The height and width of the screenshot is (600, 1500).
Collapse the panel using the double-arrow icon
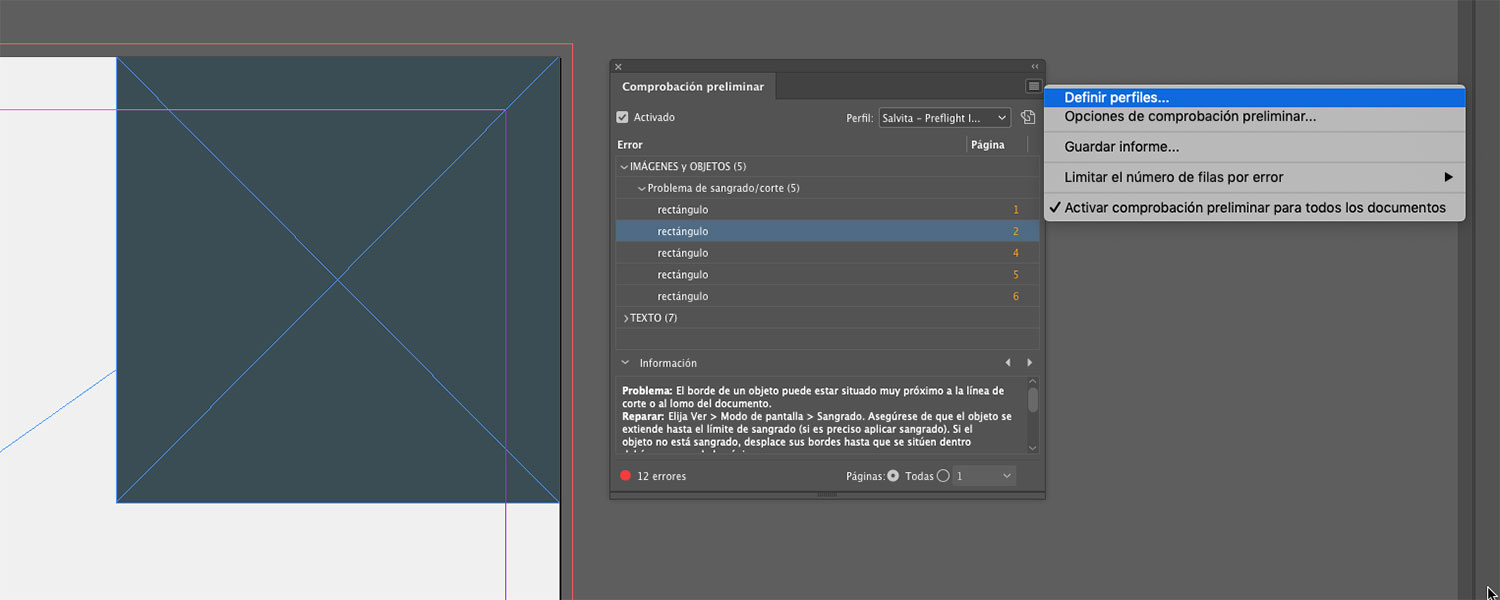click(x=1035, y=67)
